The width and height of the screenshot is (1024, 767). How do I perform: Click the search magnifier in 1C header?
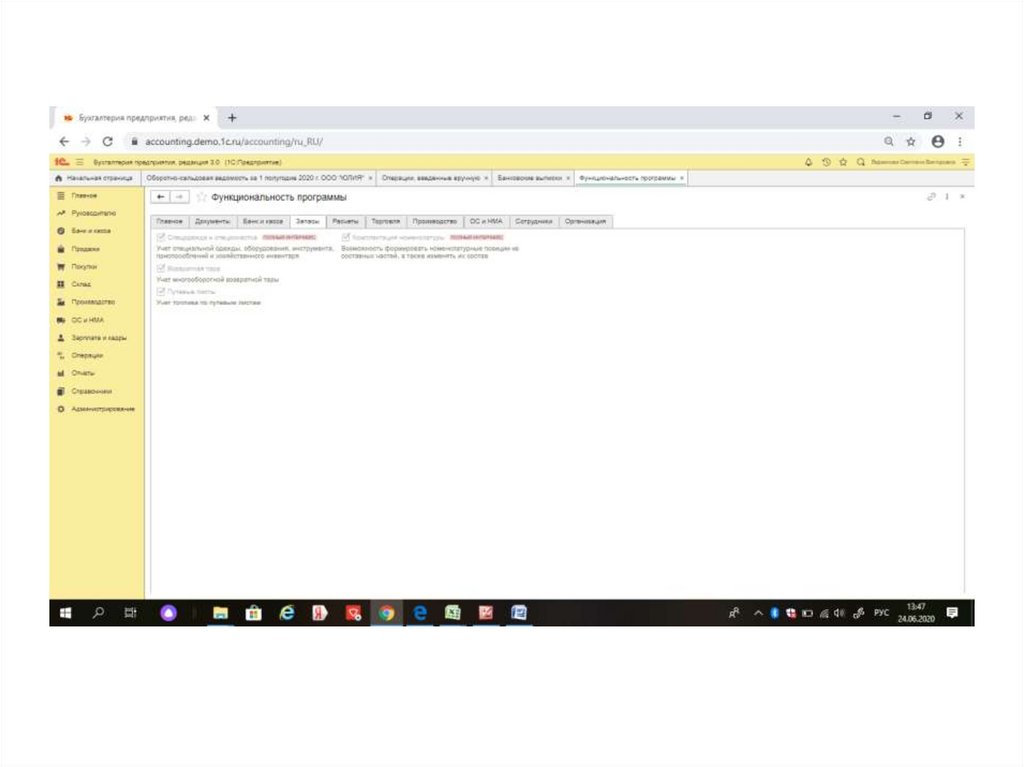tap(860, 162)
